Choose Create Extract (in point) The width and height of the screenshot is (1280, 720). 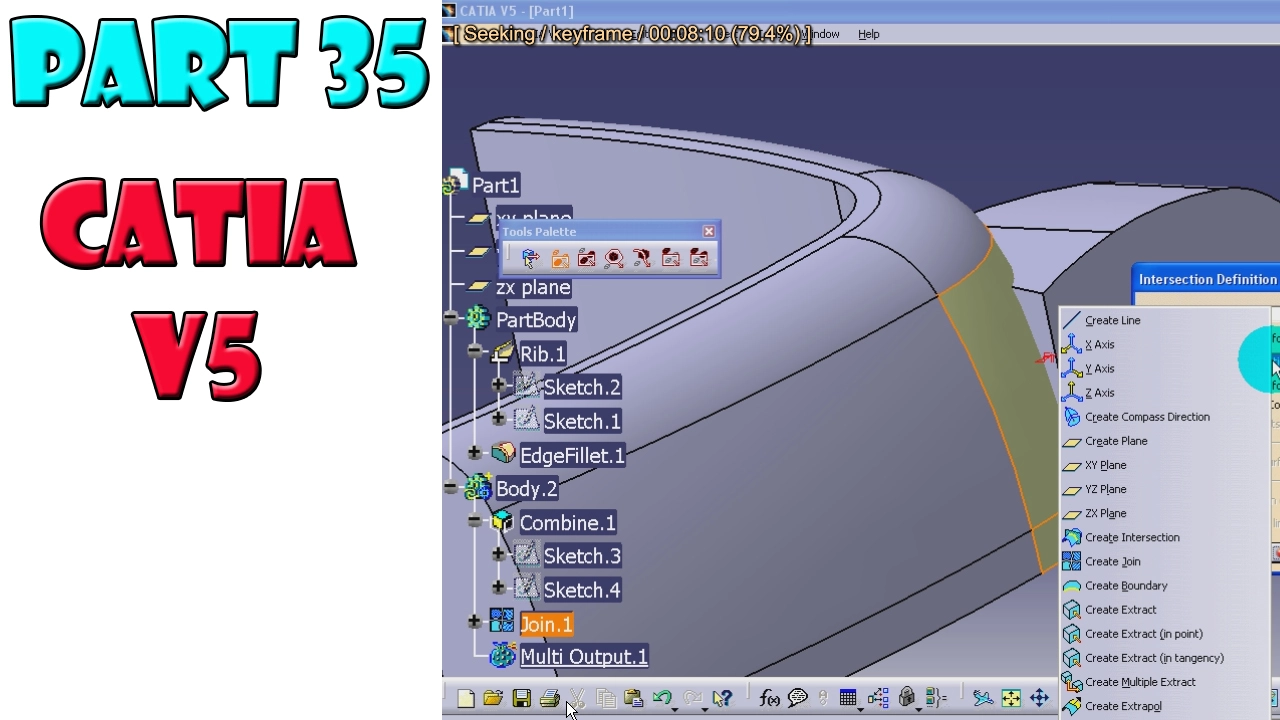point(1144,633)
